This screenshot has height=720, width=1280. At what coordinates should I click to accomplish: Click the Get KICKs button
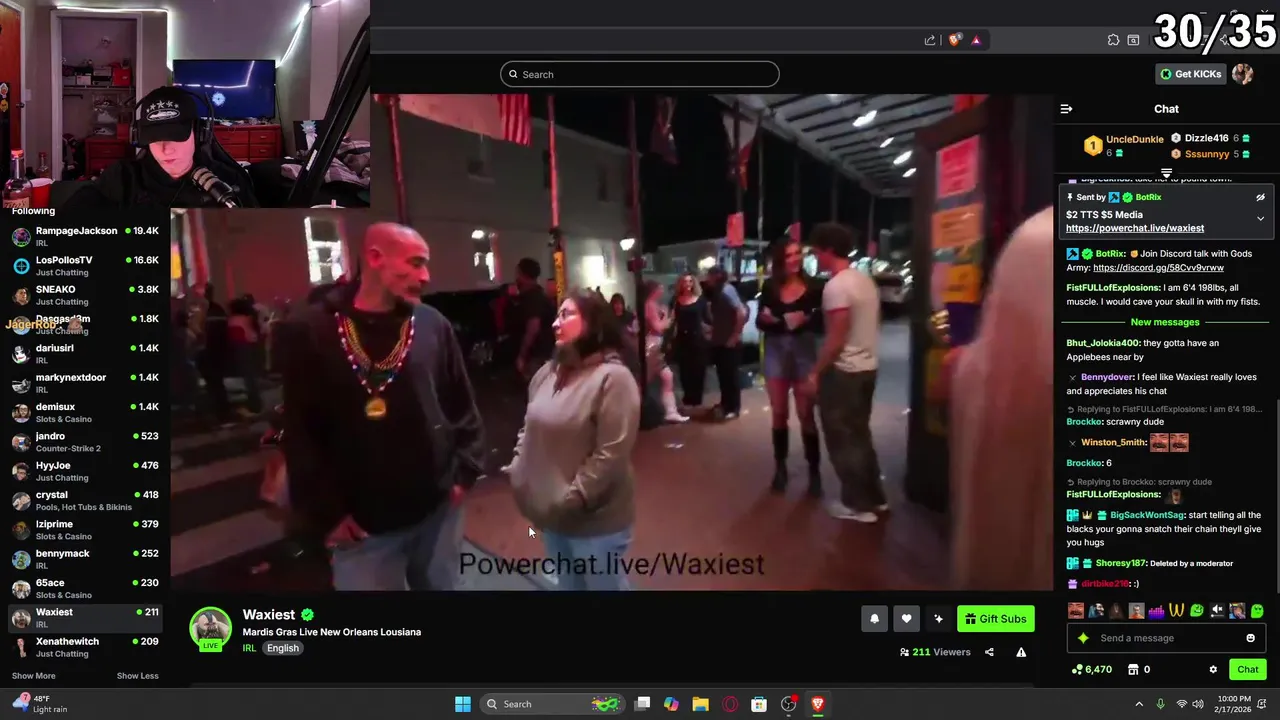click(x=1191, y=74)
